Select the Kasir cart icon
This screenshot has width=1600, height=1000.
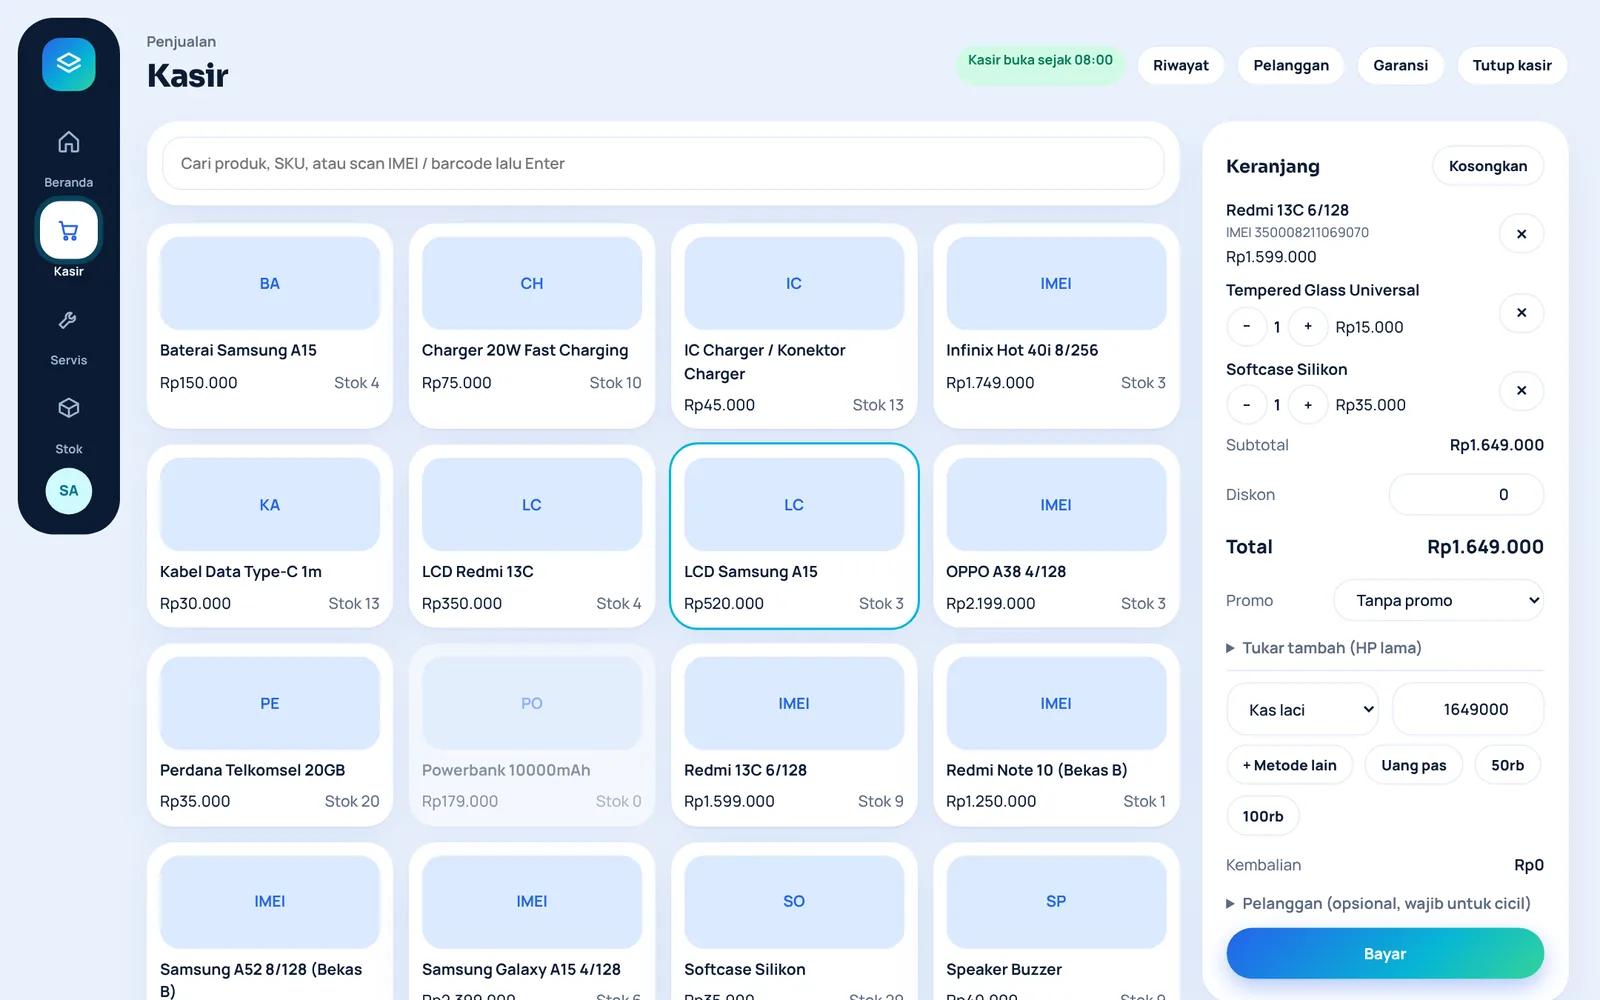[x=69, y=231]
